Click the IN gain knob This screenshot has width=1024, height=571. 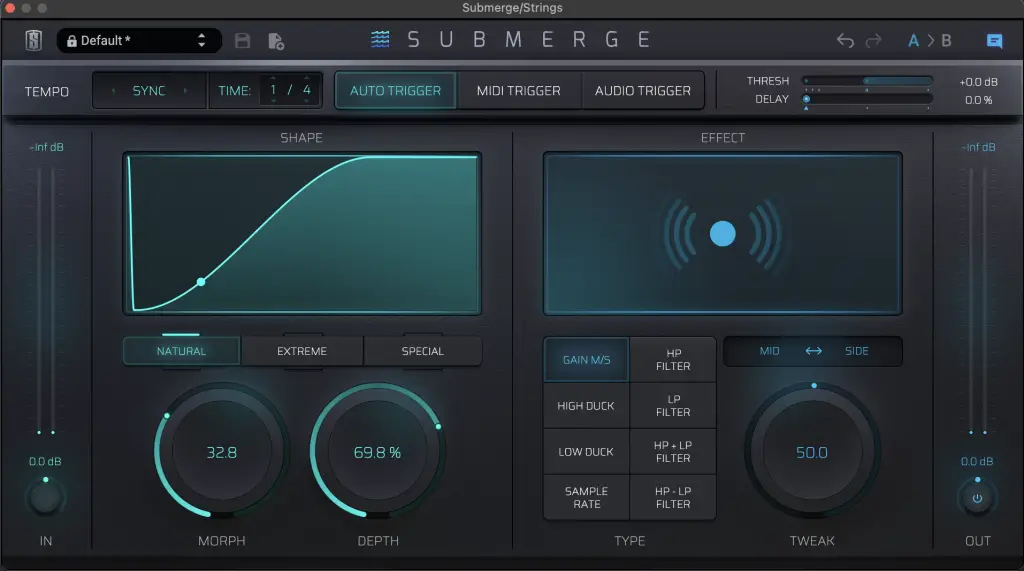46,498
